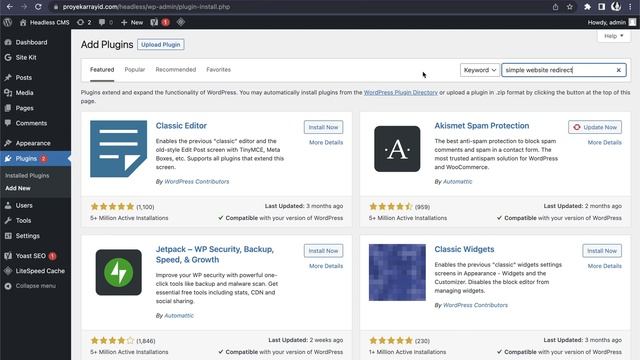Click the Users icon in the sidebar
The height and width of the screenshot is (360, 640).
click(x=8, y=205)
